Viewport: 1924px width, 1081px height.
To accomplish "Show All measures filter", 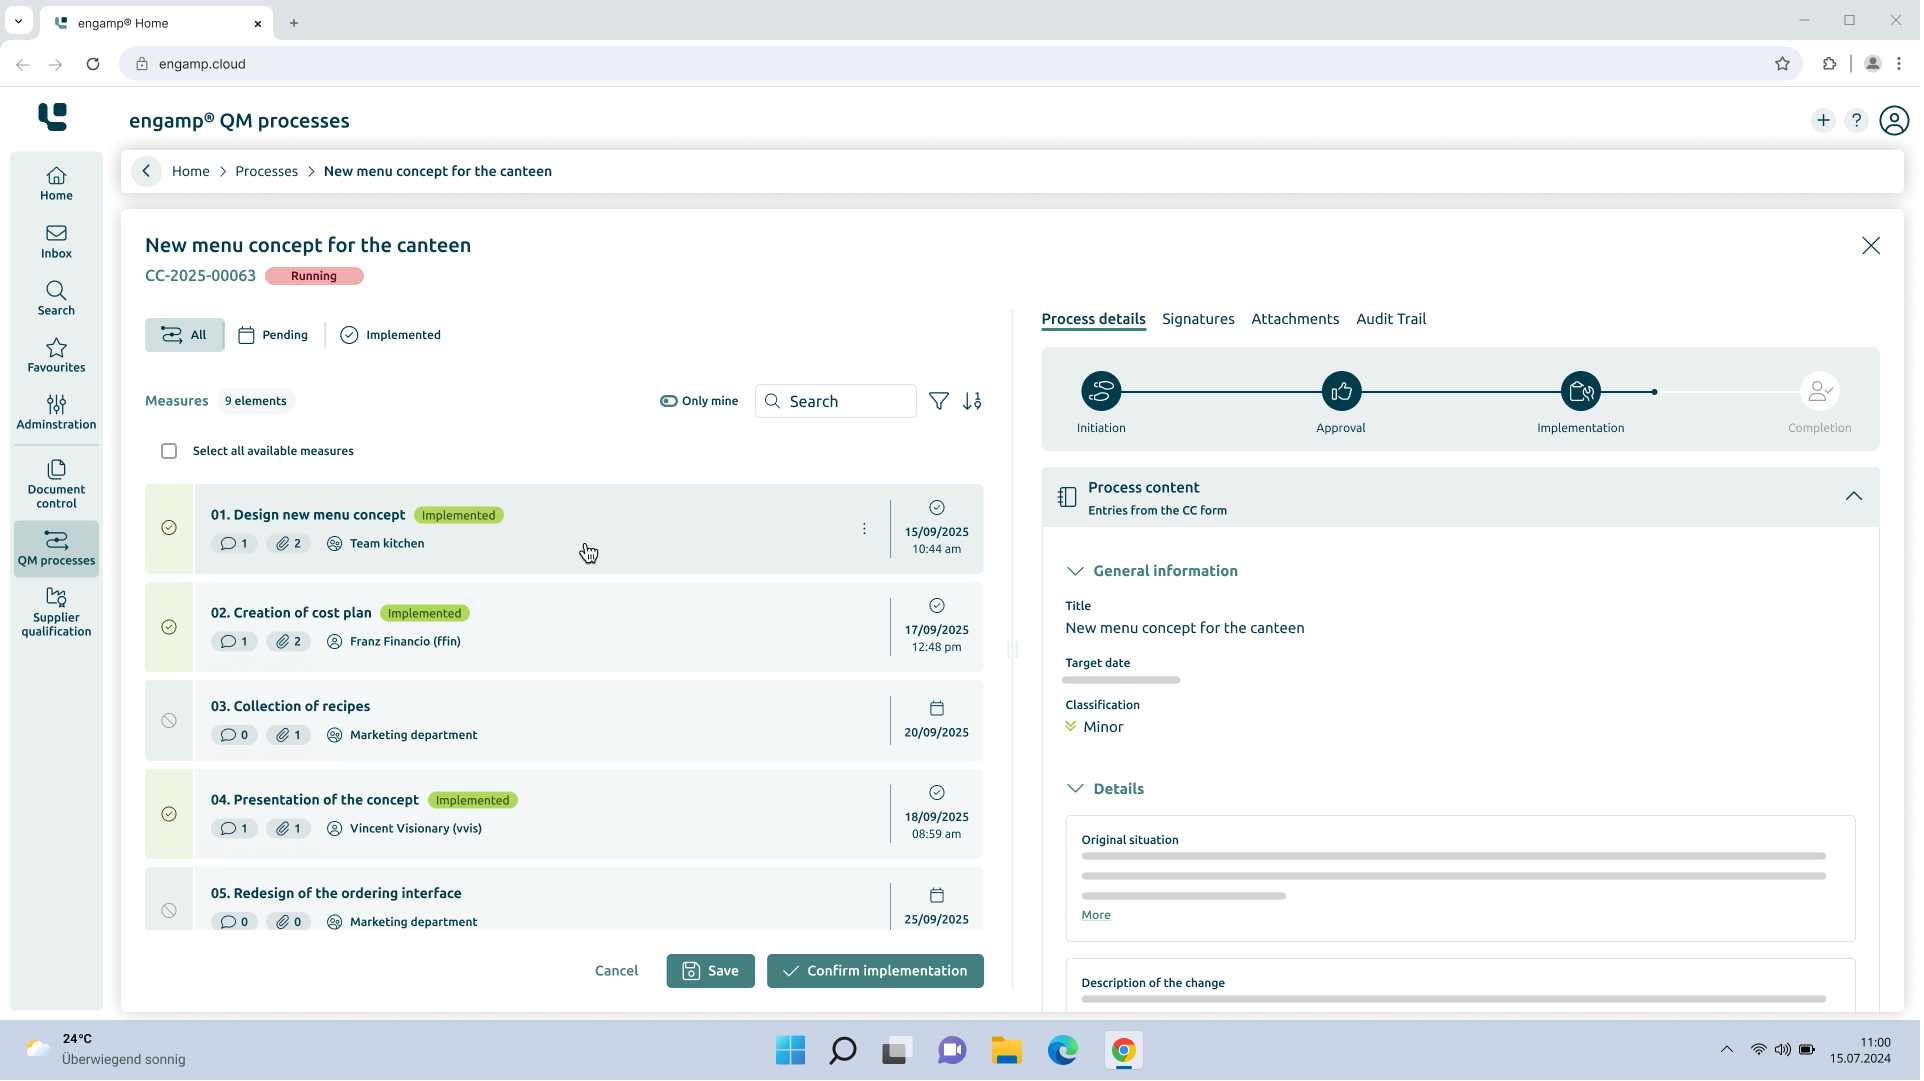I will click(x=185, y=336).
